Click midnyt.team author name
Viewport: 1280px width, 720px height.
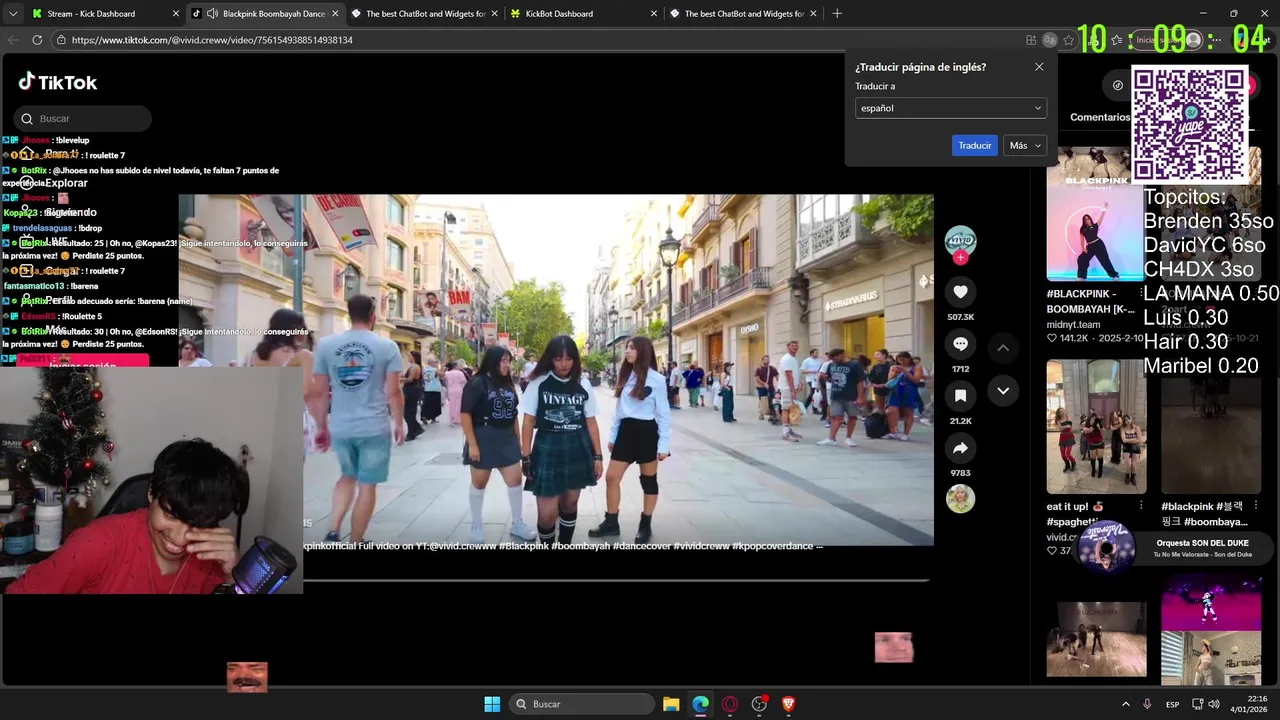[x=1073, y=325]
